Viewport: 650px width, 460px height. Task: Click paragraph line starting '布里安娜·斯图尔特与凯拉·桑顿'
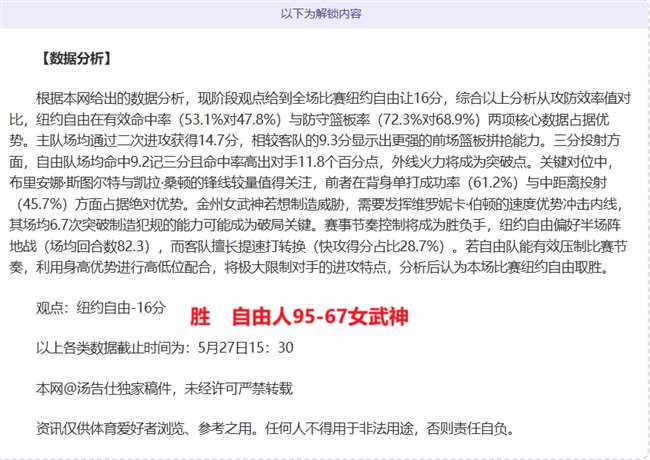coord(308,183)
